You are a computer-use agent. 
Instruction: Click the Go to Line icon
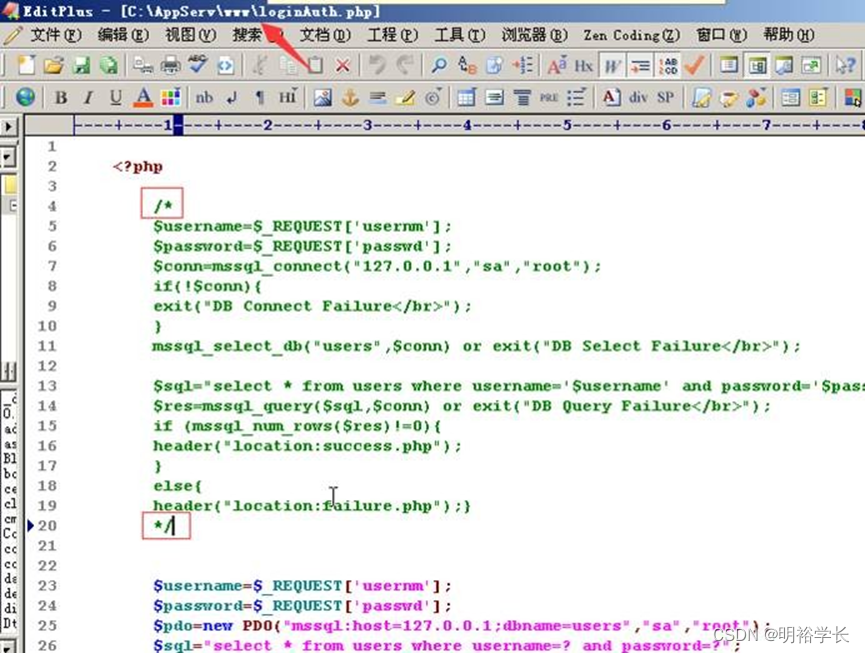tap(522, 66)
